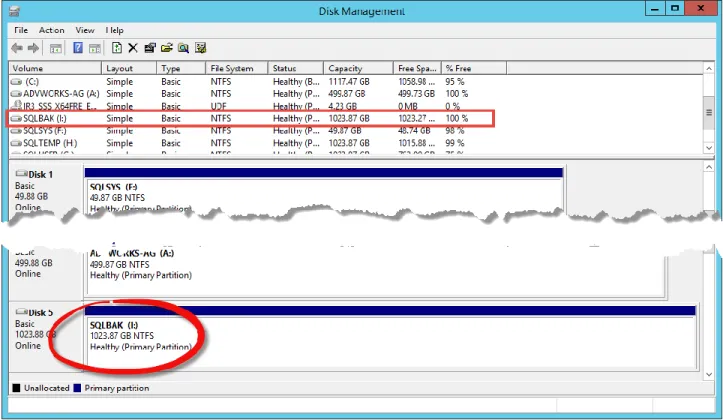Viewport: 723px width, 420px height.
Task: Select the SQLSYS (F:) volume row
Action: pos(258,130)
